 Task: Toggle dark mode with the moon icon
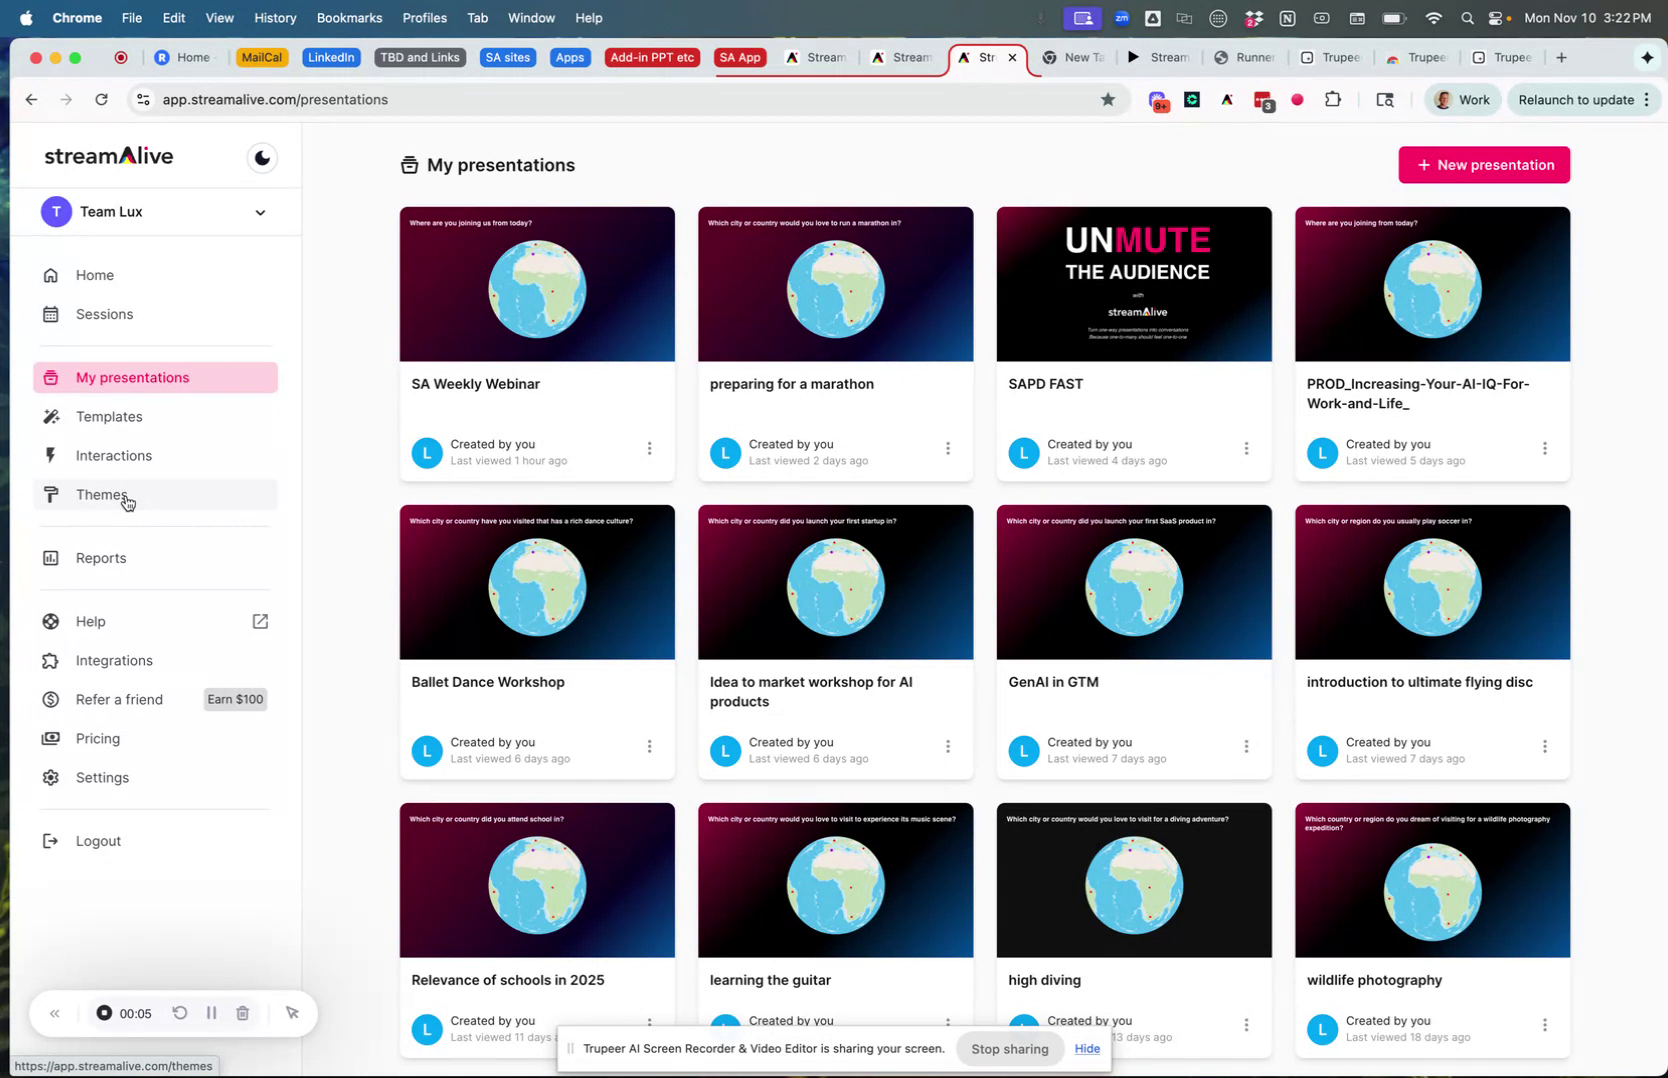pos(261,157)
